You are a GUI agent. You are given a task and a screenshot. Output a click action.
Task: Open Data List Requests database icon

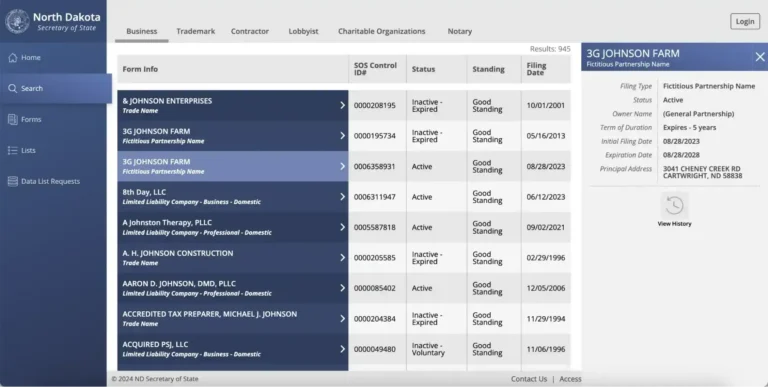(x=13, y=181)
